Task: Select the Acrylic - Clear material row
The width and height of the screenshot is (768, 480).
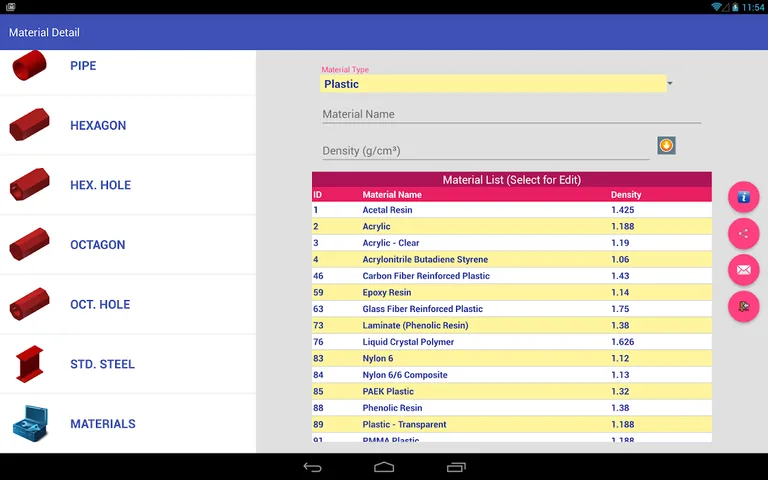Action: pos(512,243)
